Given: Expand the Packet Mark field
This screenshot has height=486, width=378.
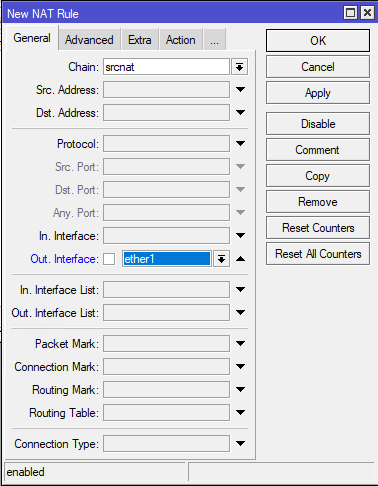Looking at the screenshot, I should click(240, 343).
